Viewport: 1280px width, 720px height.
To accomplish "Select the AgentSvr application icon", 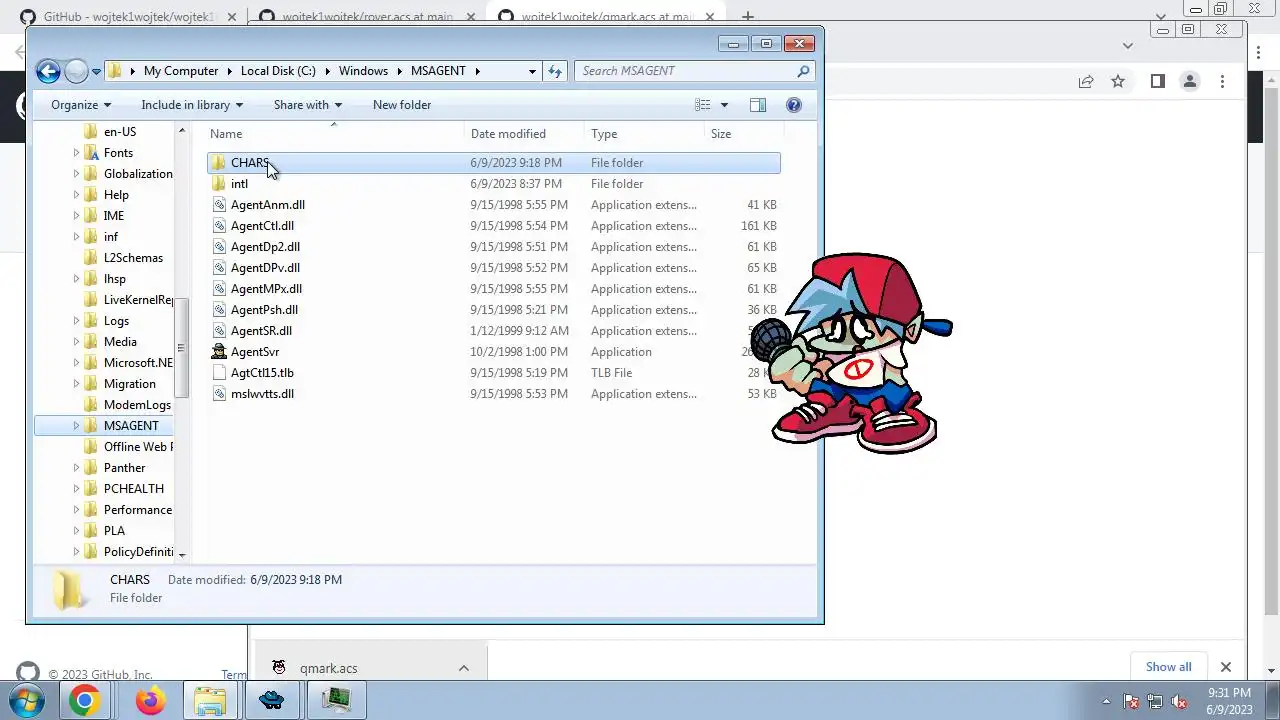I will click(x=219, y=352).
